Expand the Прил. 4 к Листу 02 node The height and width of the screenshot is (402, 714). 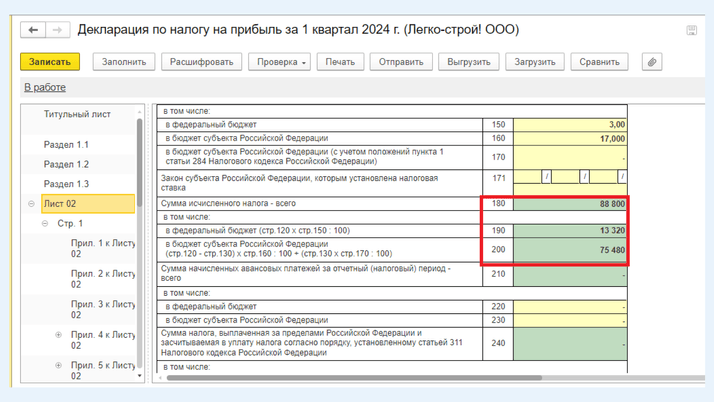(x=58, y=335)
